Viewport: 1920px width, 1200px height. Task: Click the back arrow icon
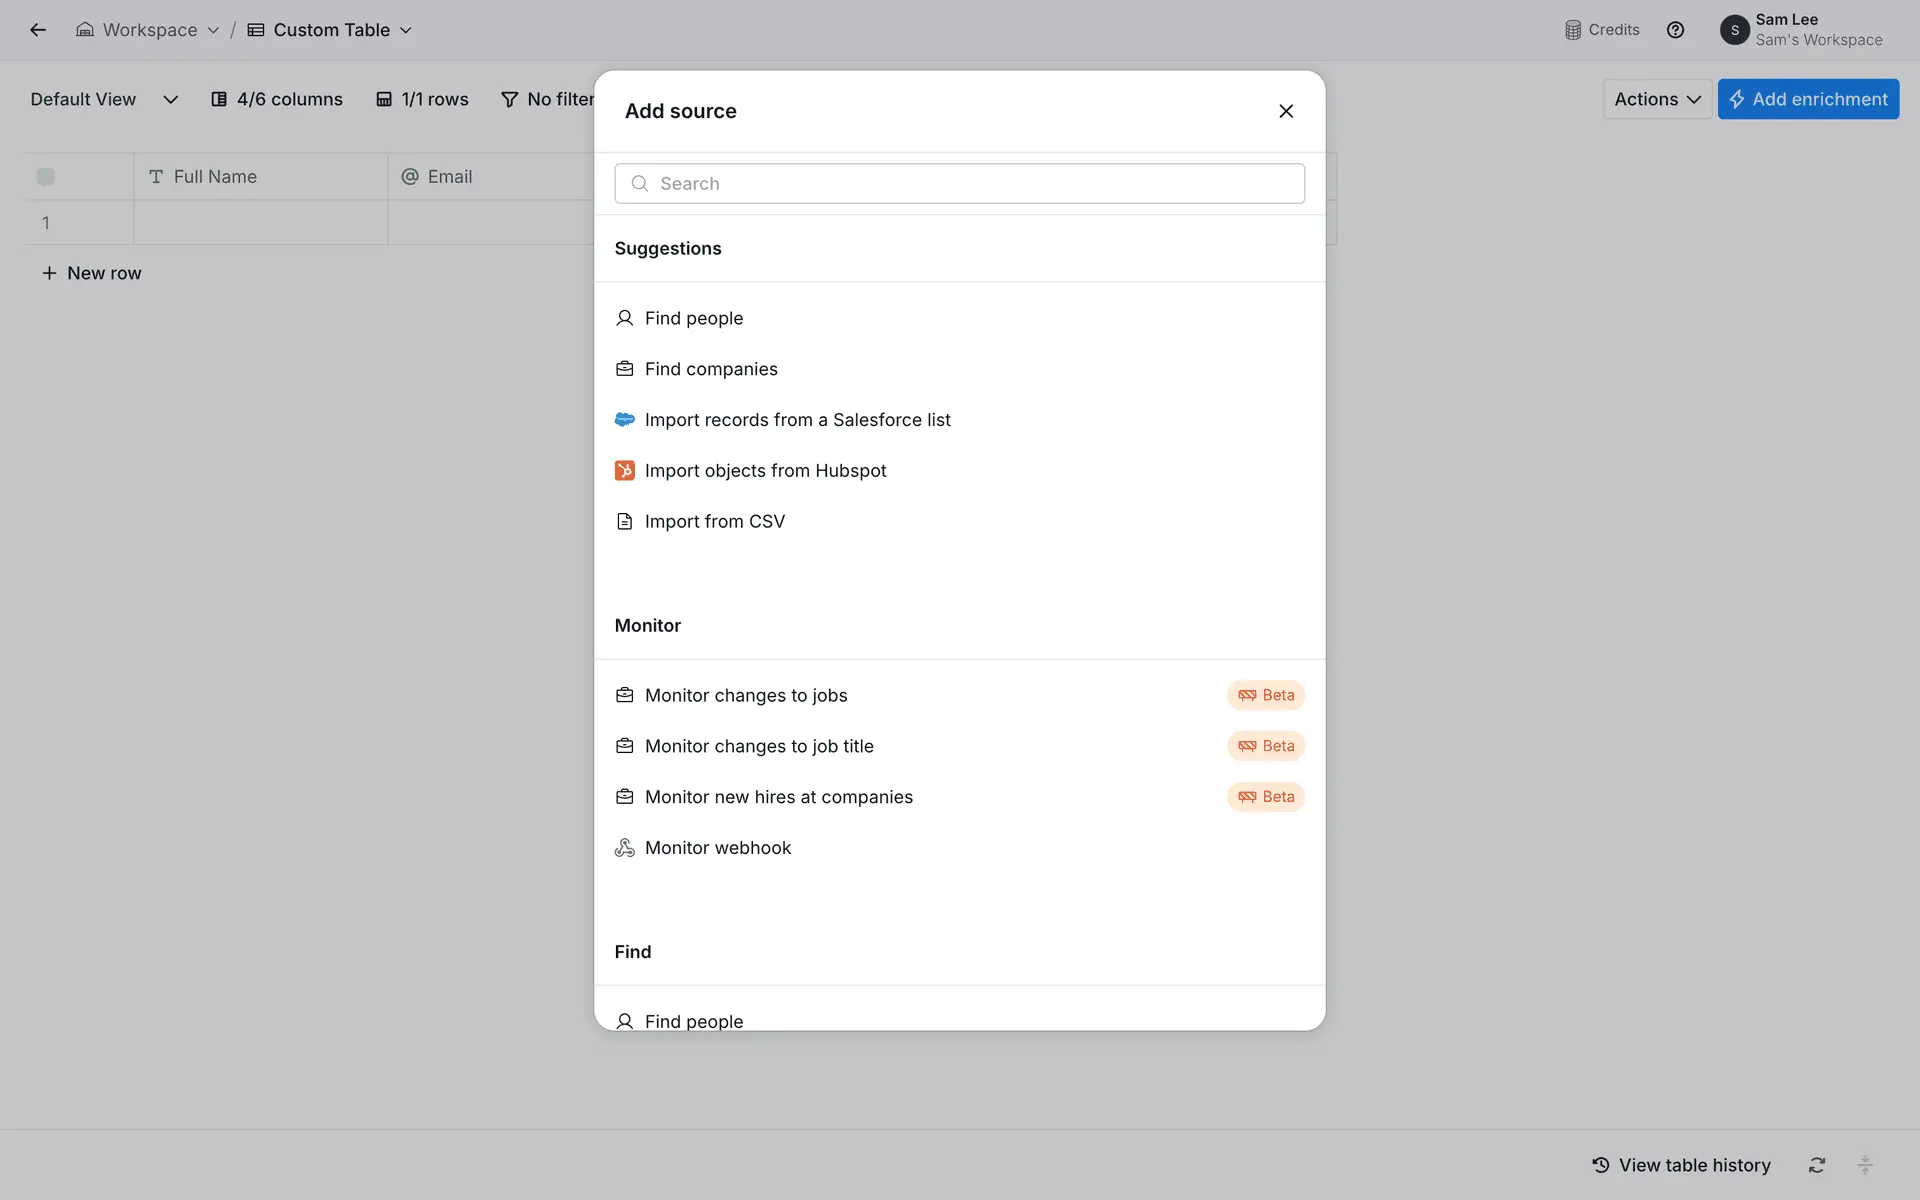pyautogui.click(x=38, y=30)
